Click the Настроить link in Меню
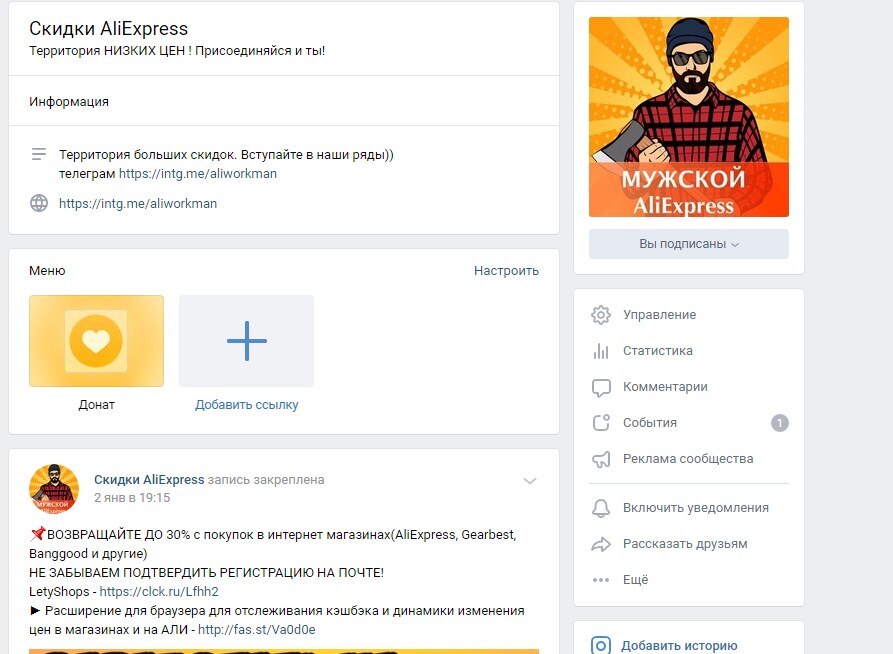893x654 pixels. click(x=506, y=271)
